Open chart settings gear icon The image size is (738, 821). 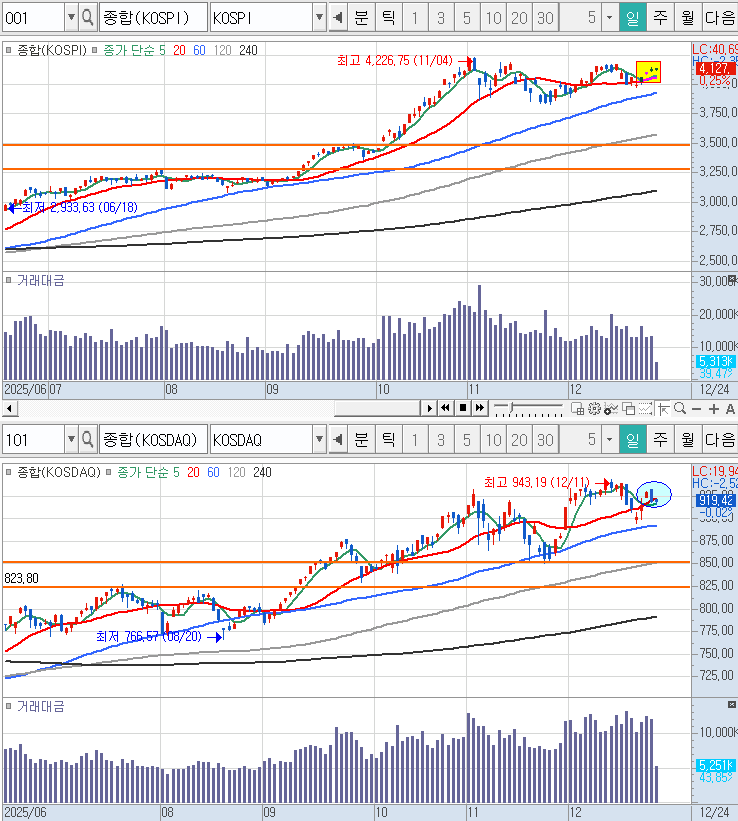[x=594, y=408]
